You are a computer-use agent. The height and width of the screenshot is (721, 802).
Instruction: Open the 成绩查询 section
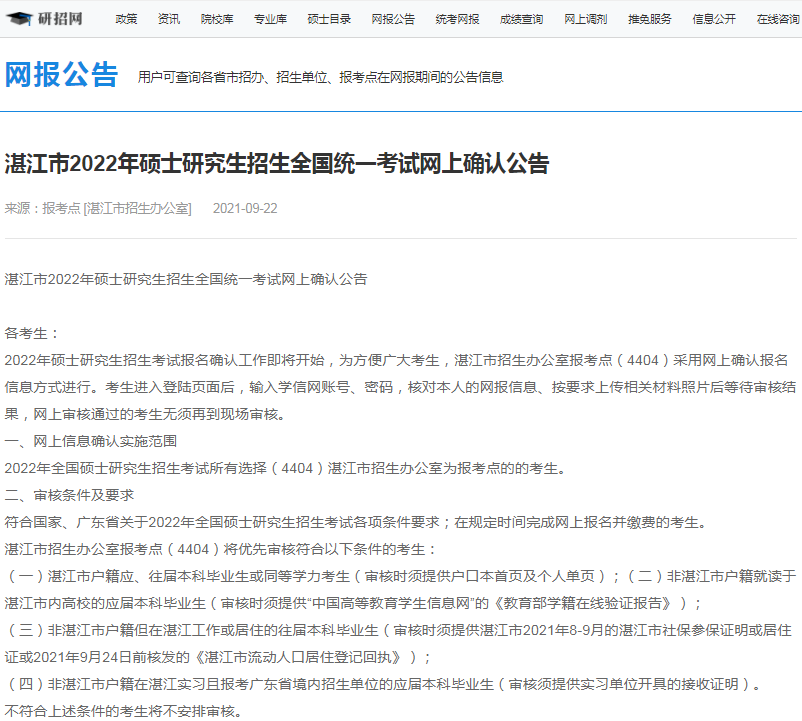point(520,18)
